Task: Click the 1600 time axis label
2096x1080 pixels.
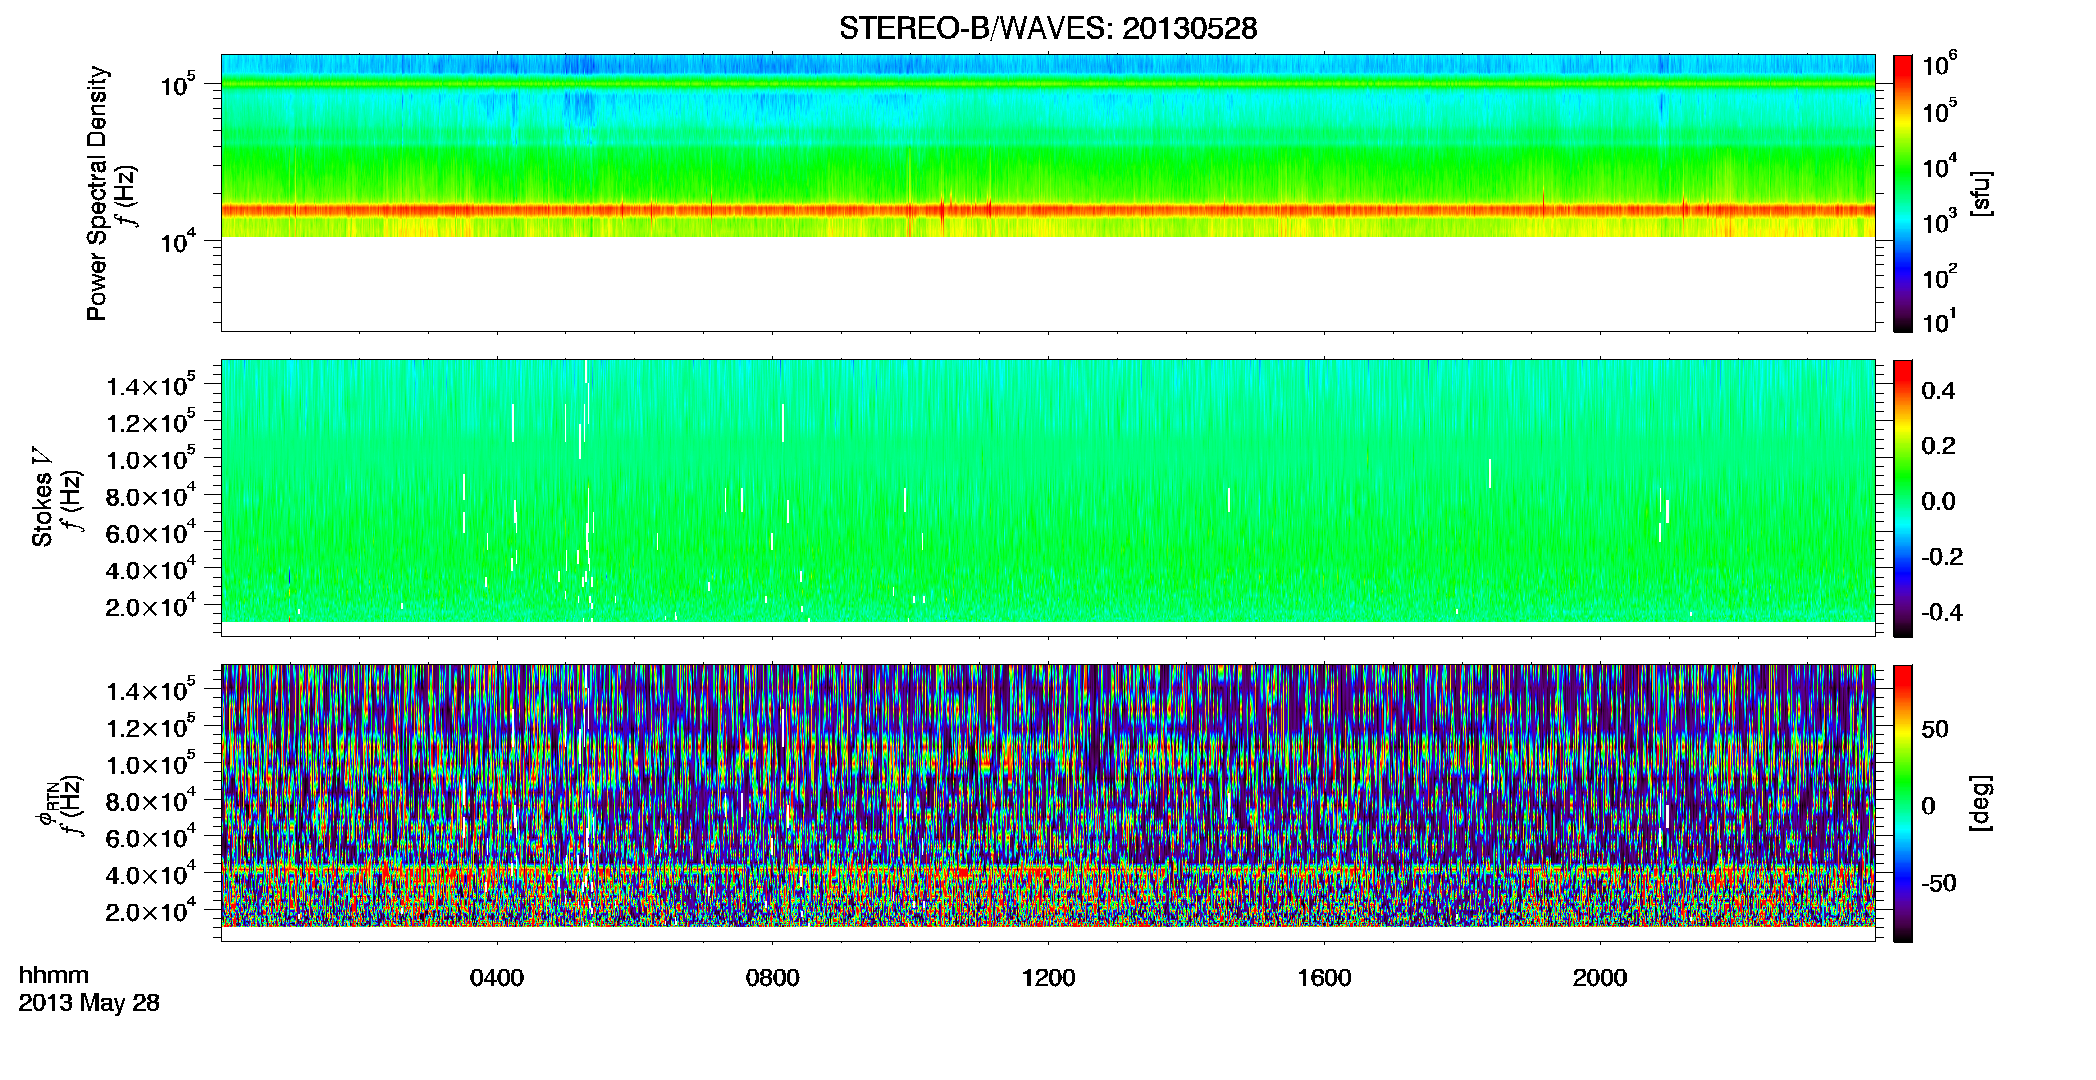Action: point(1324,978)
